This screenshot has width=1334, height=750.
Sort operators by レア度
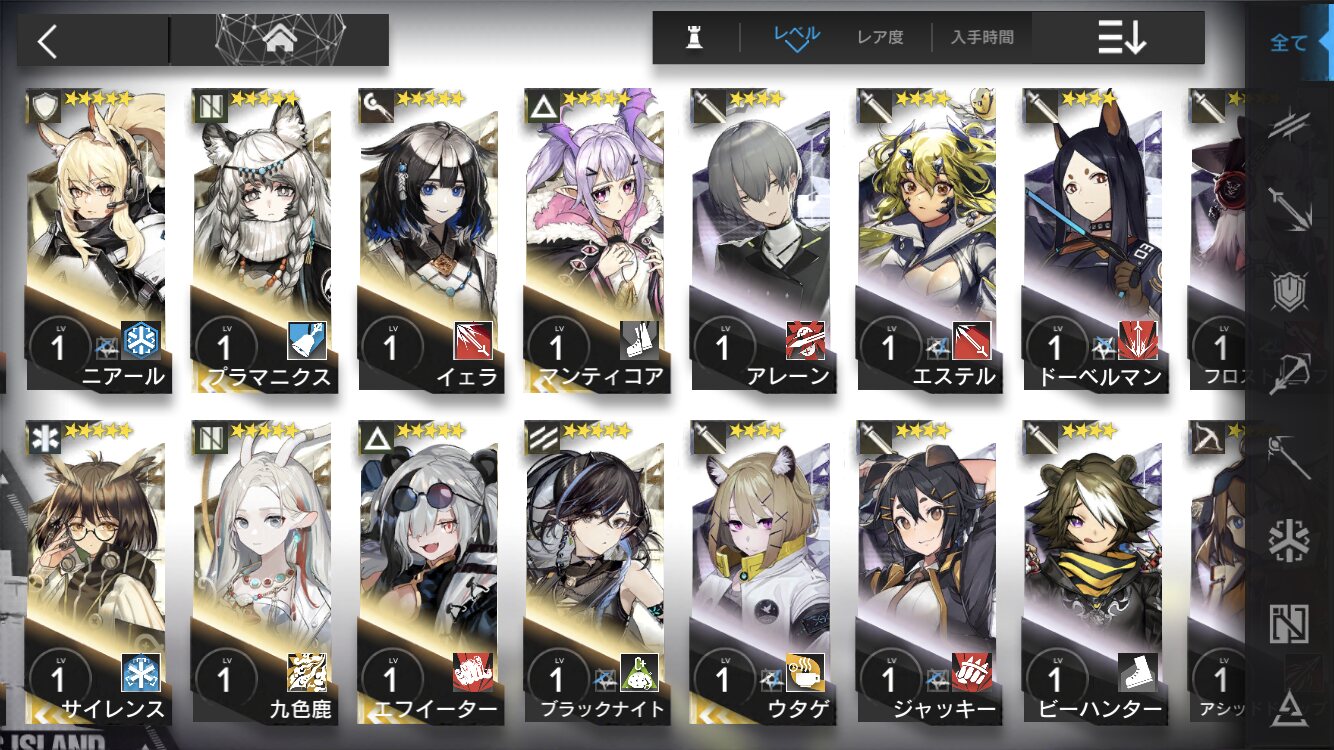(880, 37)
